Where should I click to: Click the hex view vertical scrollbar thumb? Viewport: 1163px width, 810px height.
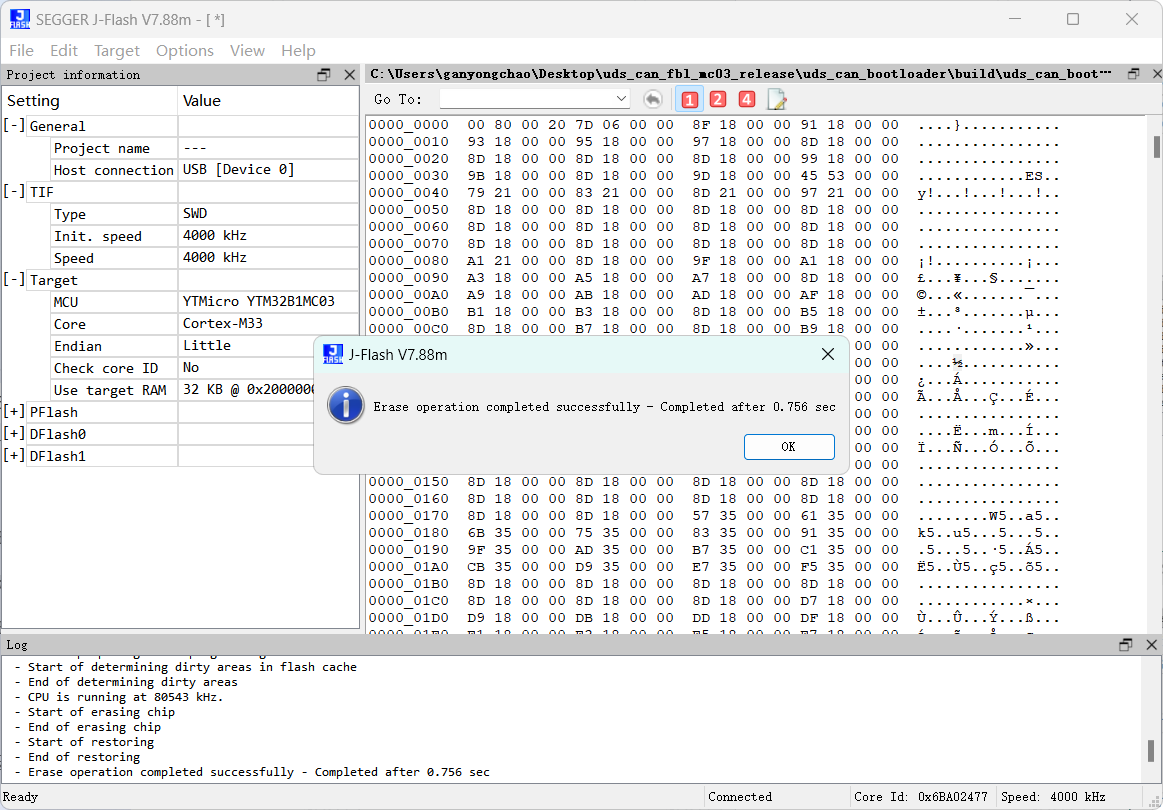1156,147
